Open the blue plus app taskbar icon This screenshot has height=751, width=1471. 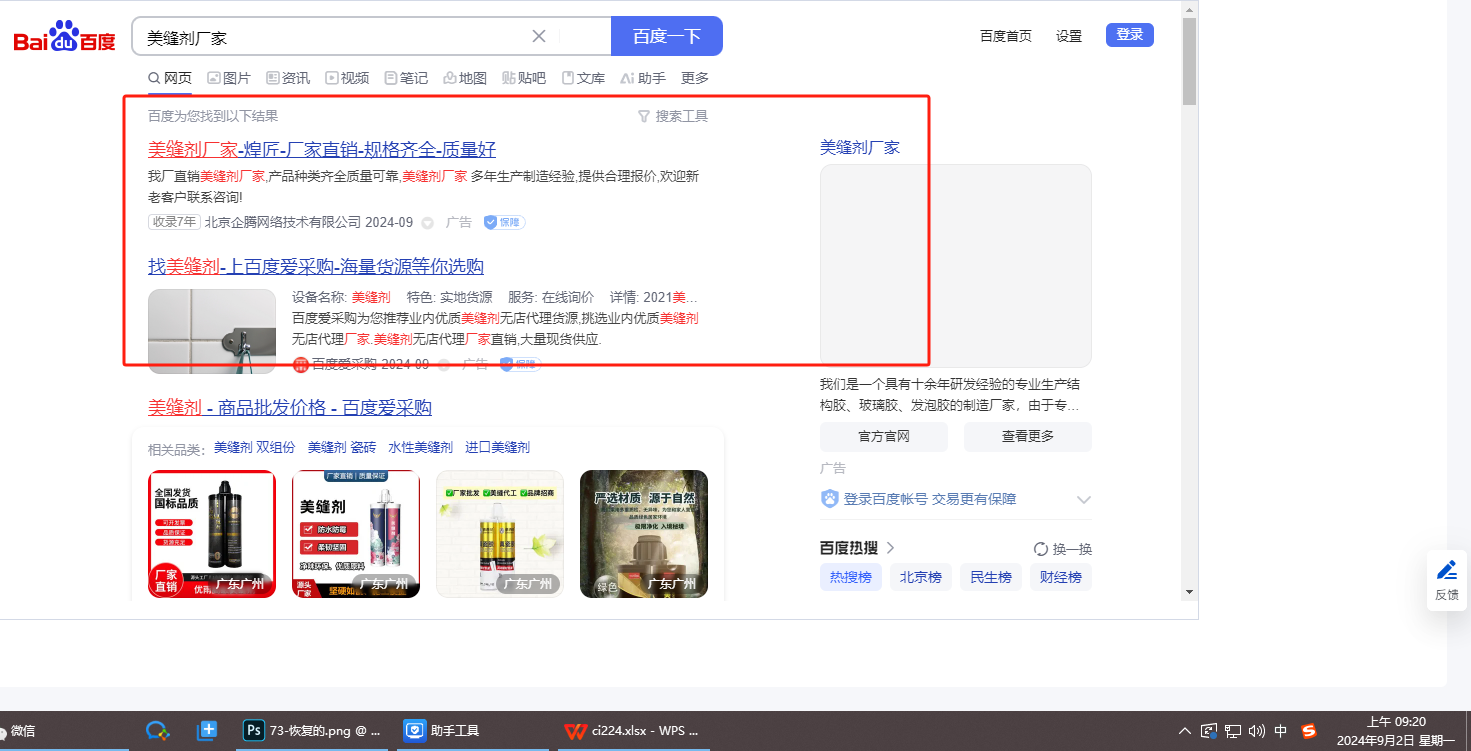pos(207,731)
